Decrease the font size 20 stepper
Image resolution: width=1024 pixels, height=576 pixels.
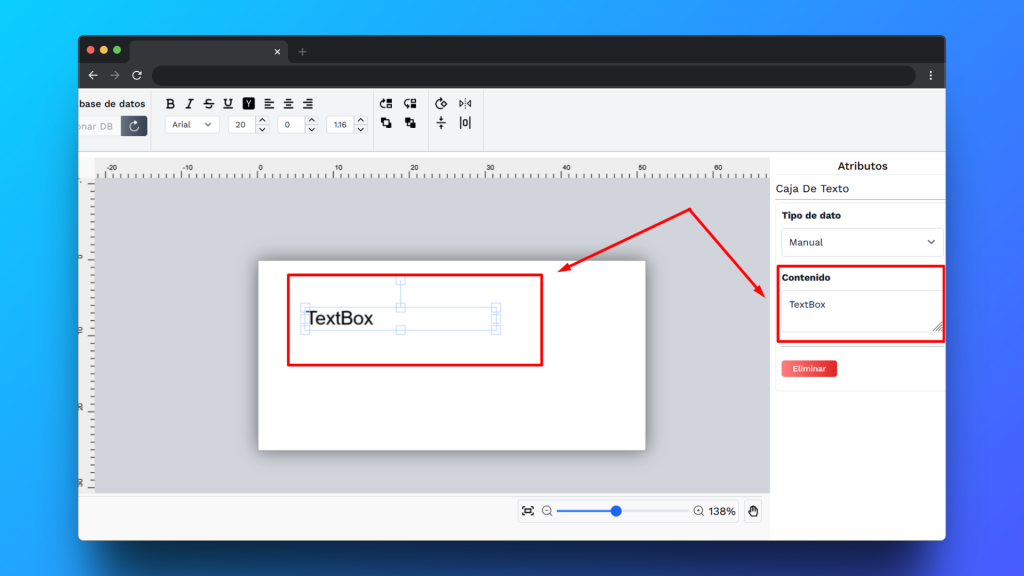262,129
